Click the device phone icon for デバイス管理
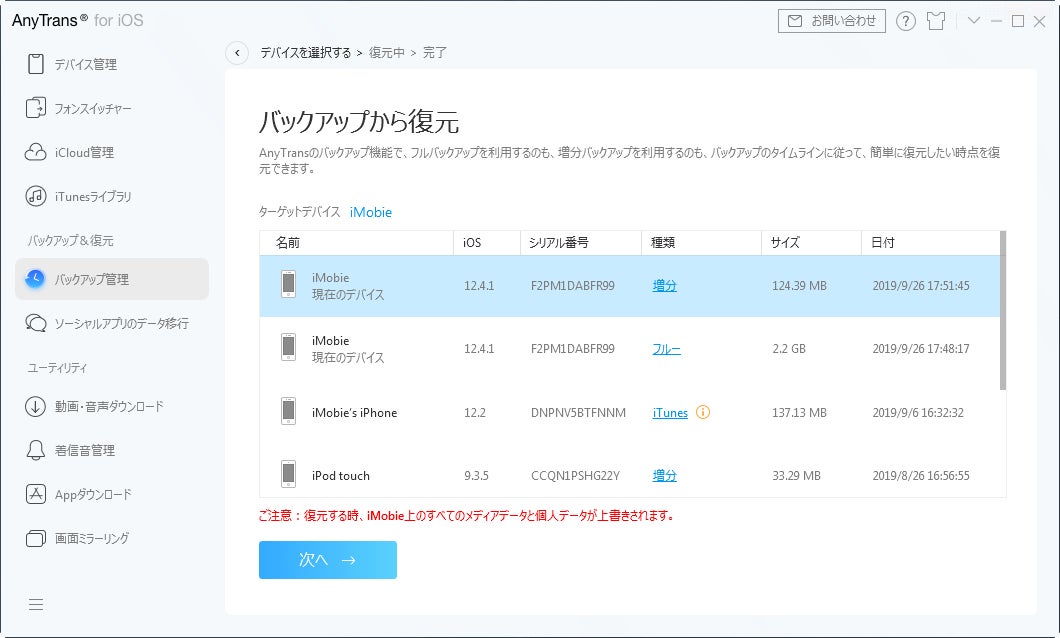 (x=36, y=64)
